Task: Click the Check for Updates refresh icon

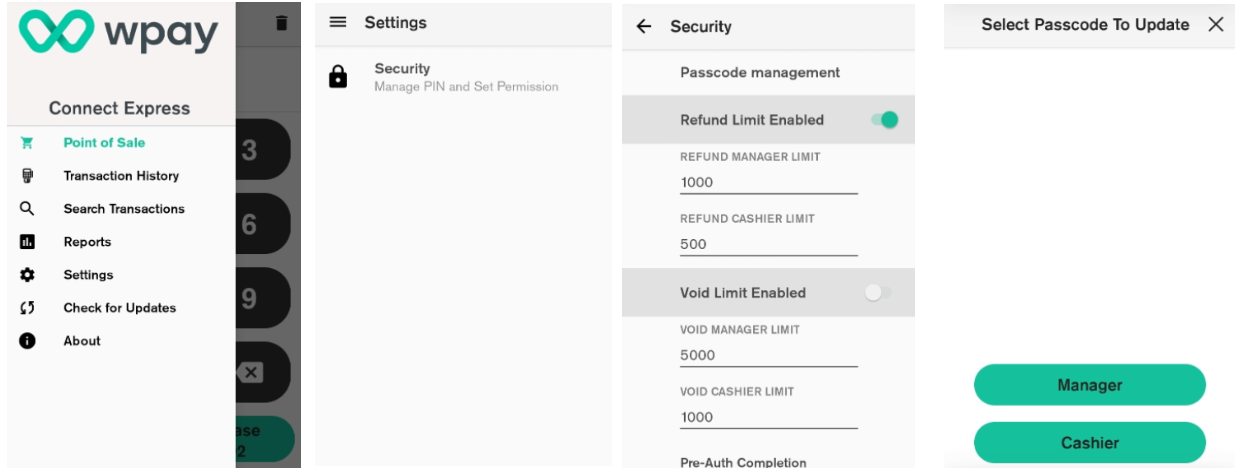Action: click(28, 308)
